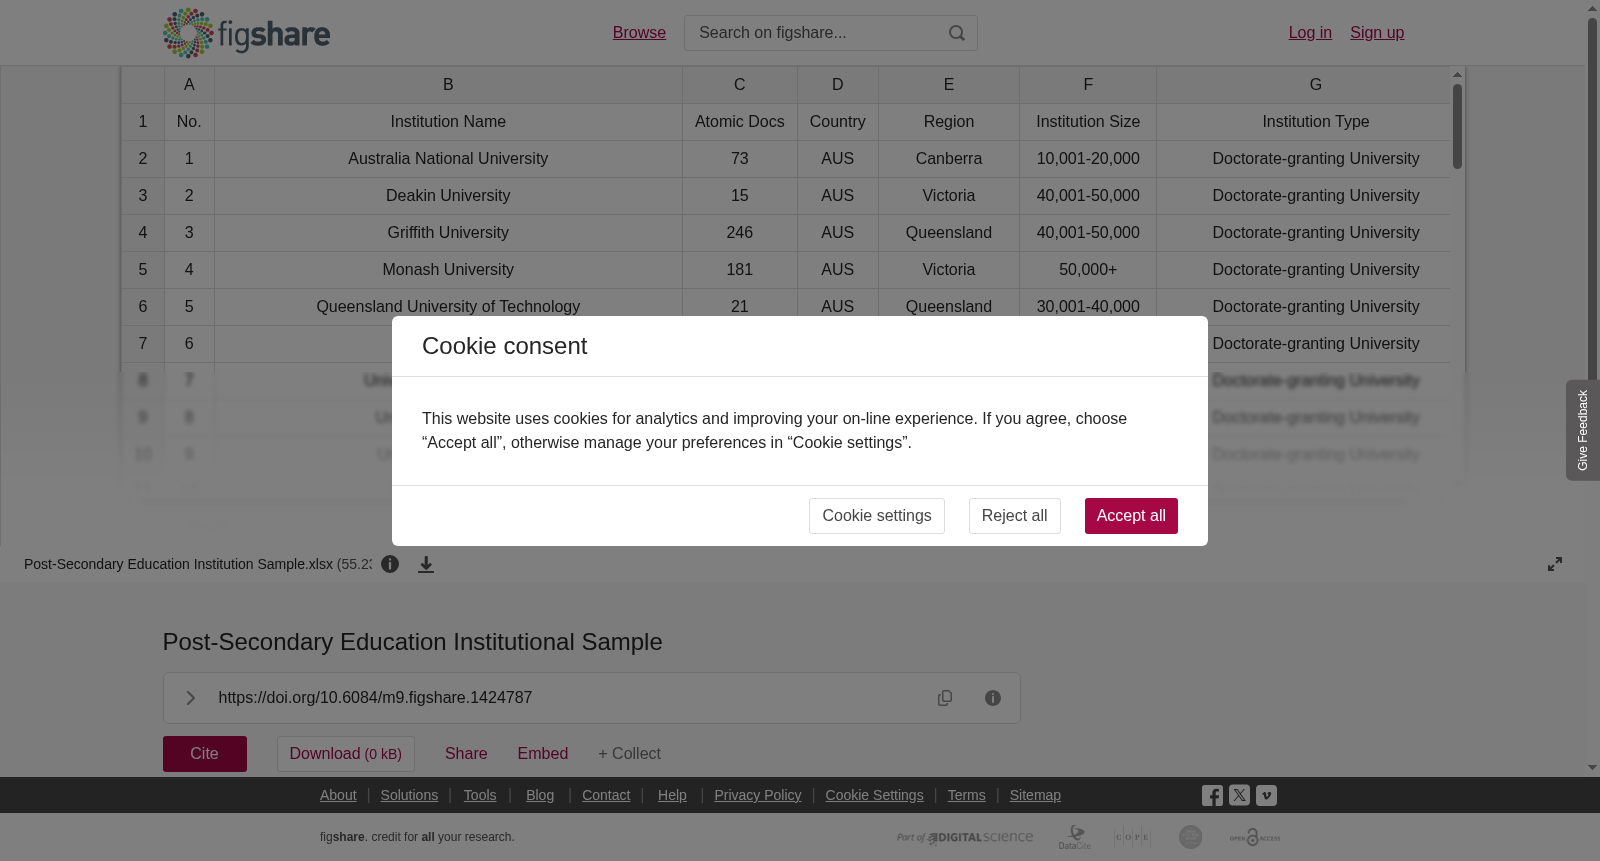Click the DataCite logo in the footer
This screenshot has height=861, width=1600.
1075,837
